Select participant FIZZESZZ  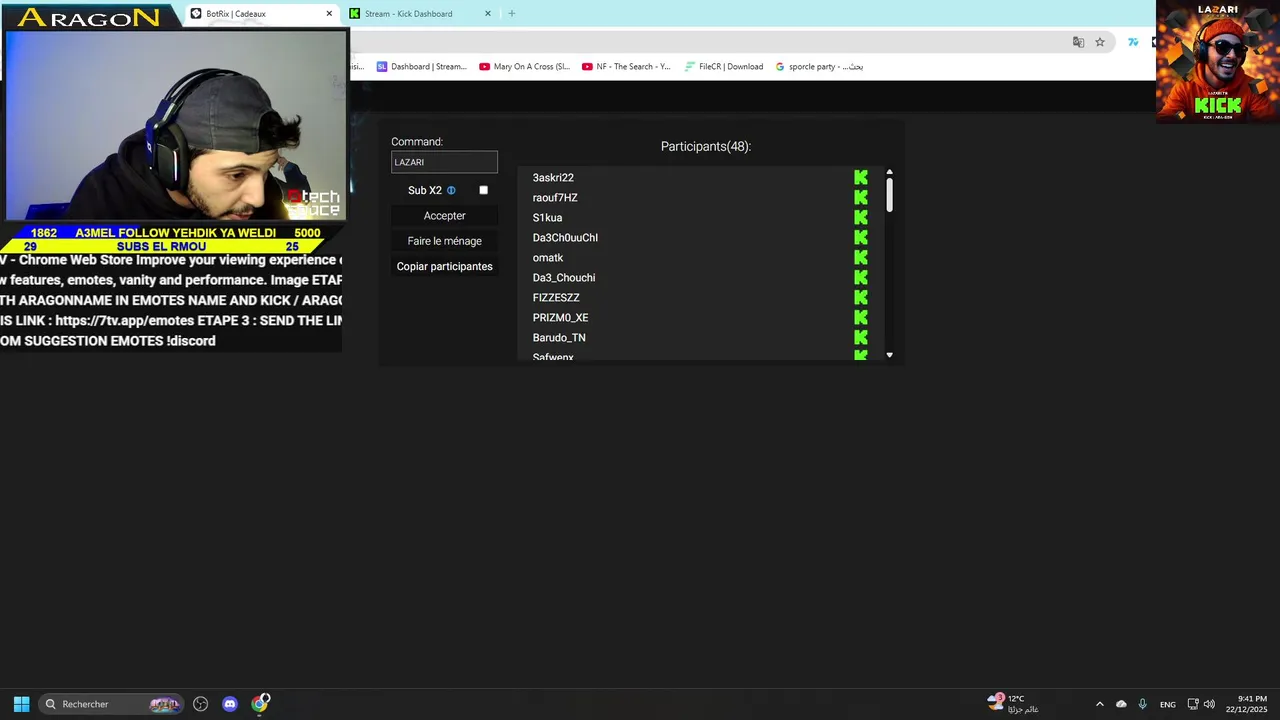556,298
